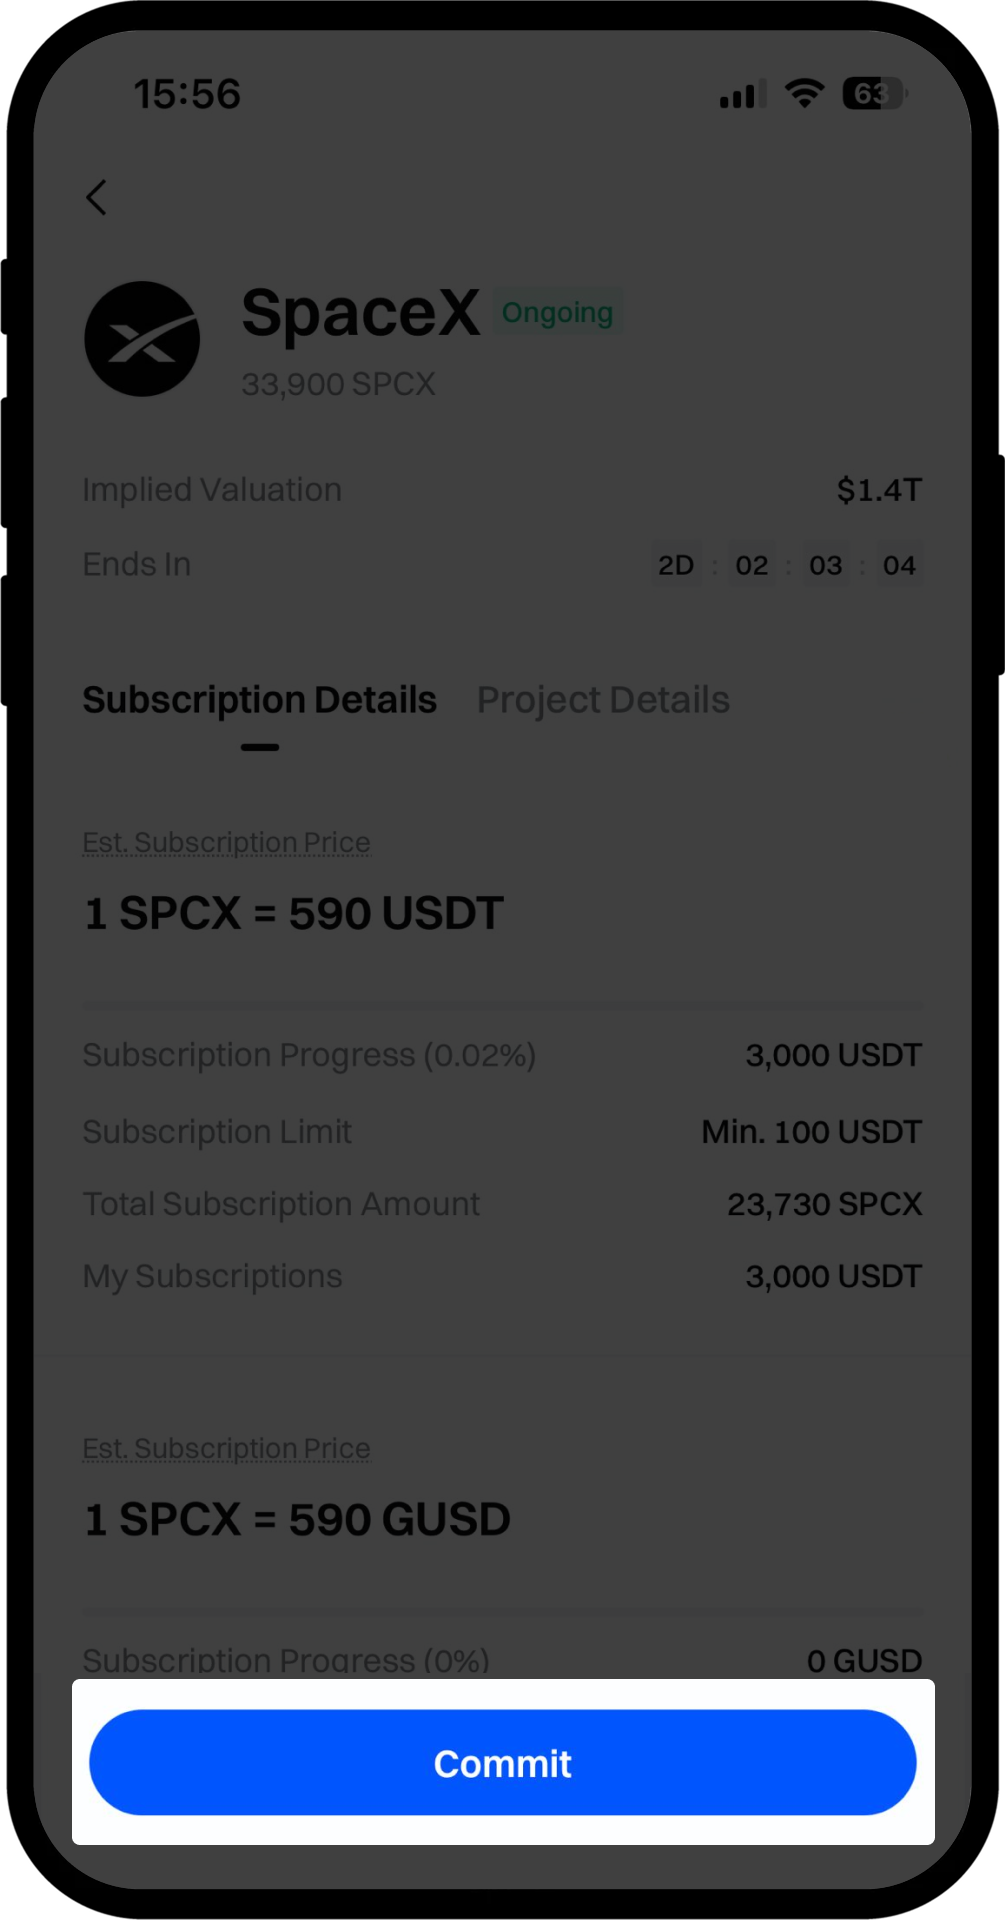1005x1920 pixels.
Task: Tap the battery level indicator
Action: tap(873, 94)
